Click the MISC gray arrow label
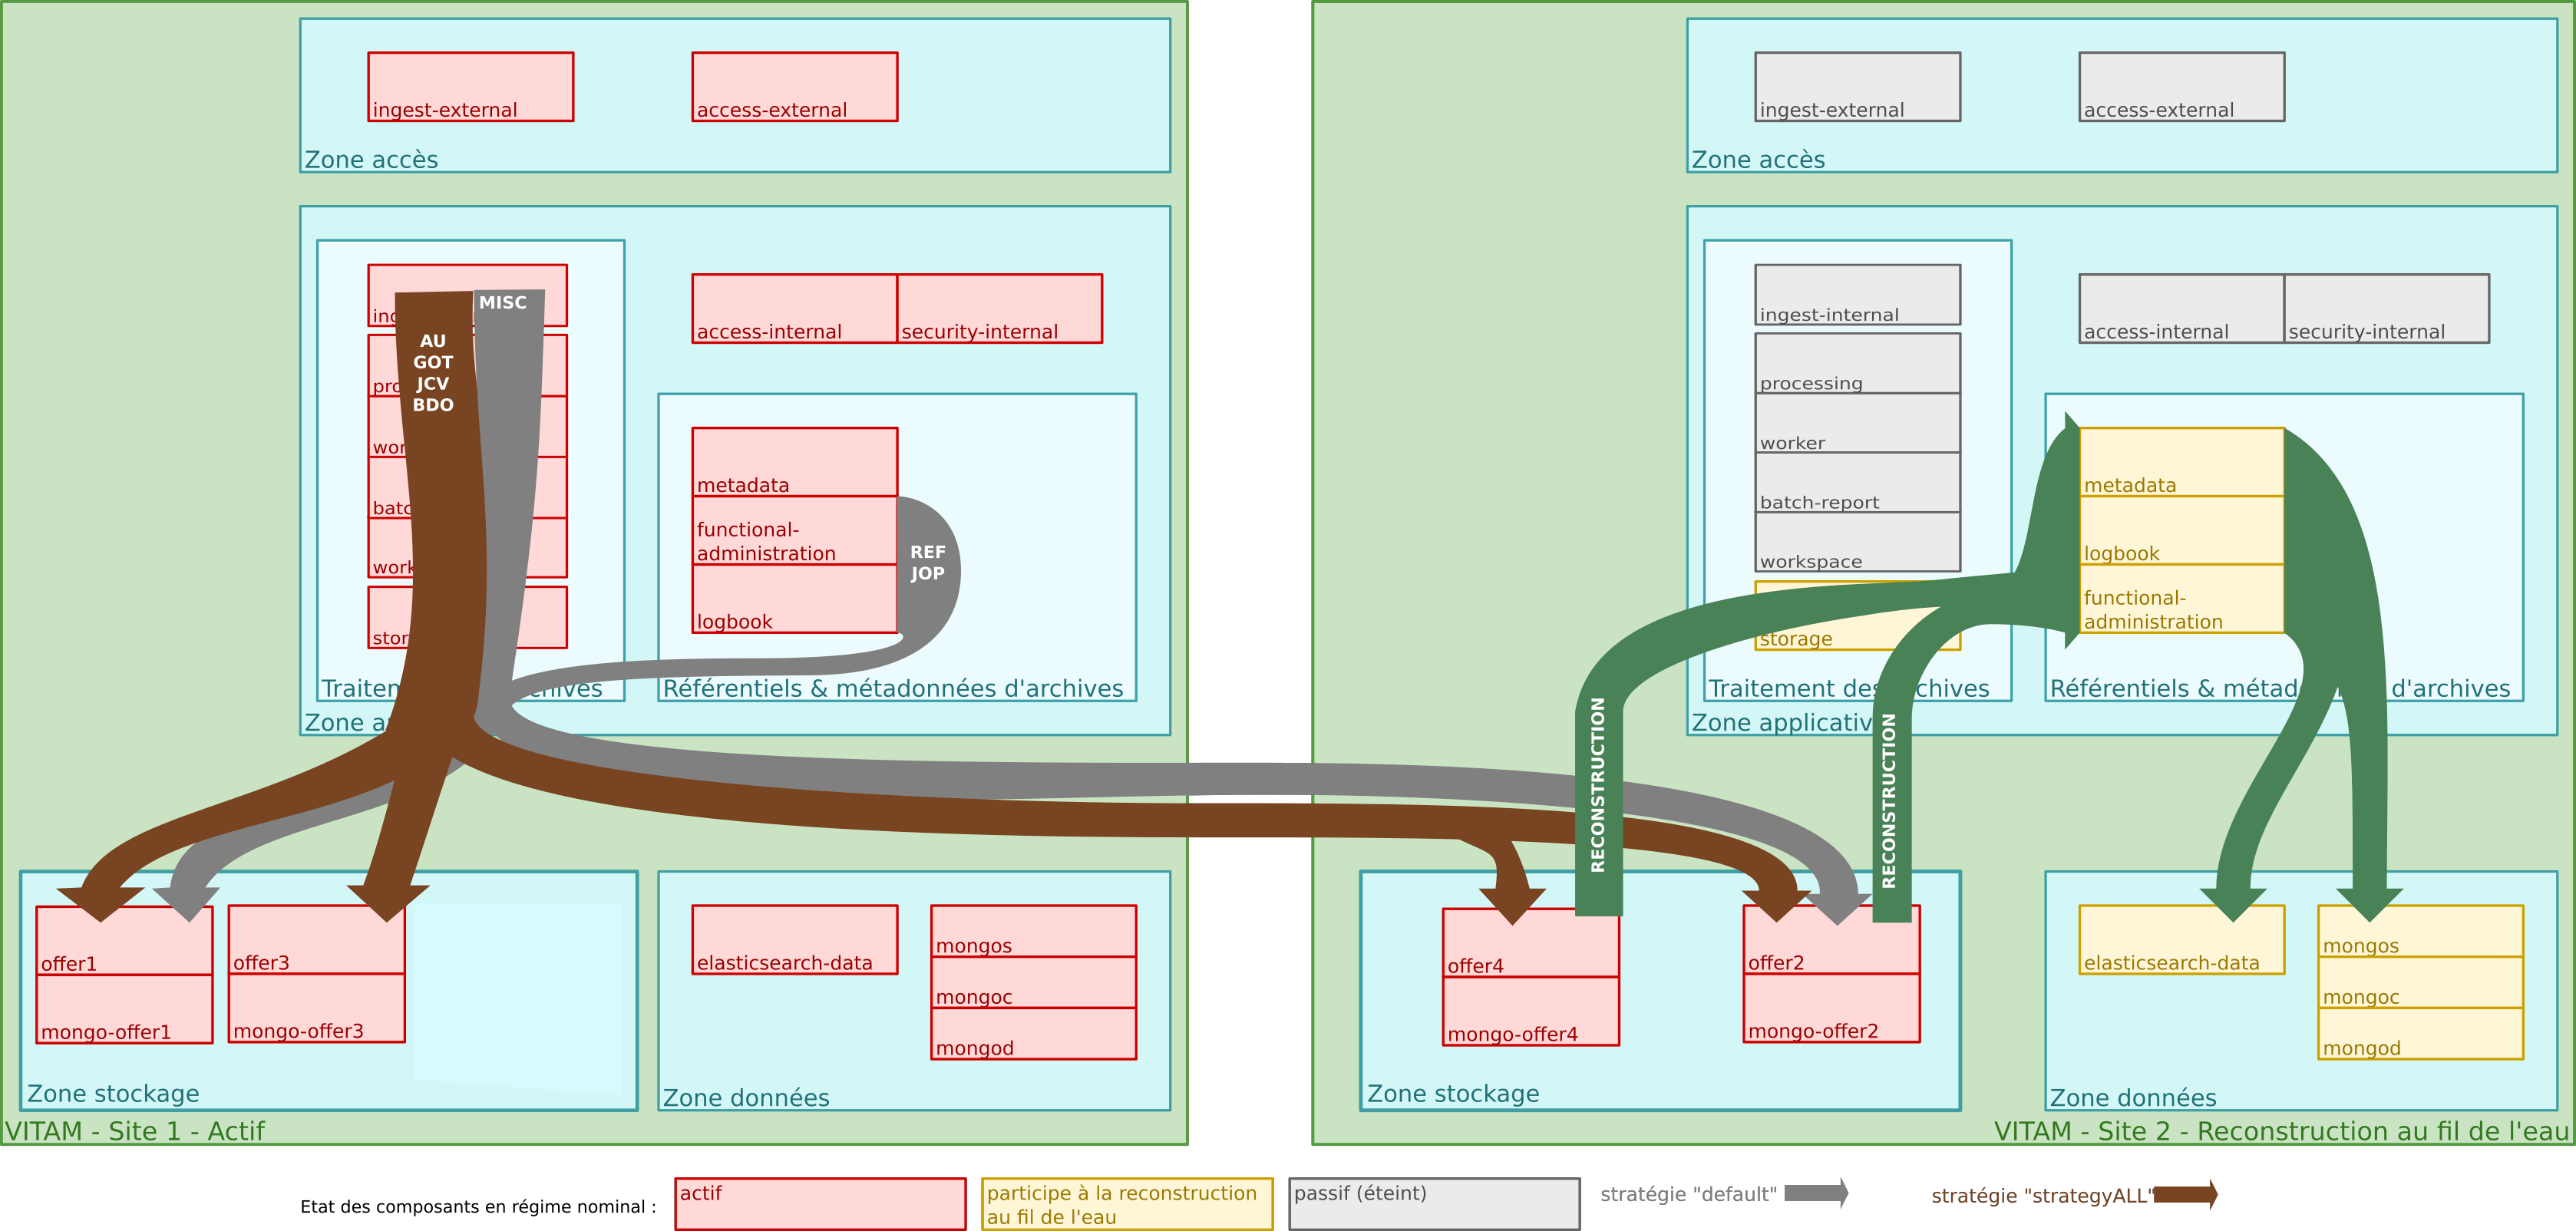The height and width of the screenshot is (1231, 2576). (503, 303)
